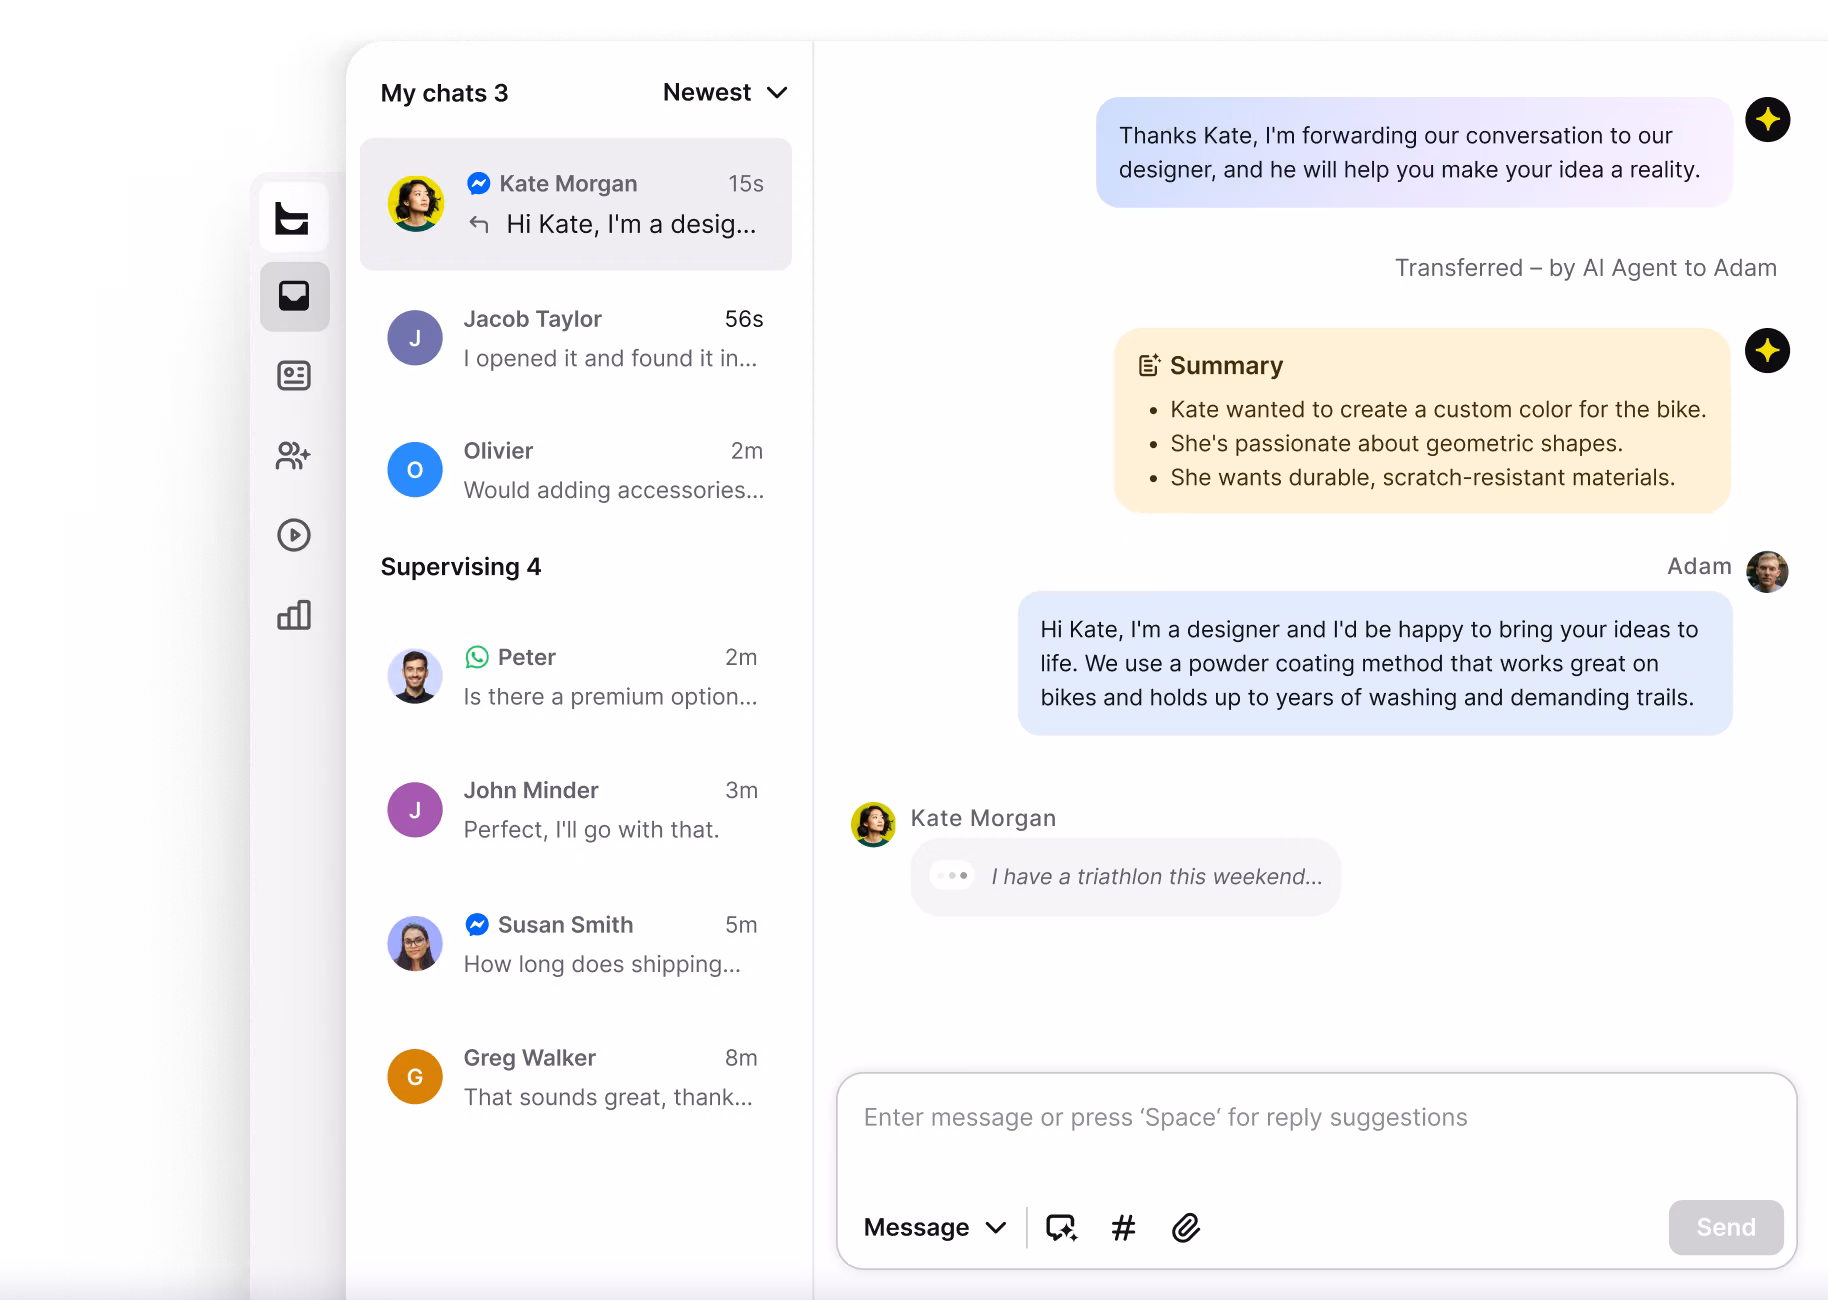Click the Messenger icon beside Susan Smith

477,925
